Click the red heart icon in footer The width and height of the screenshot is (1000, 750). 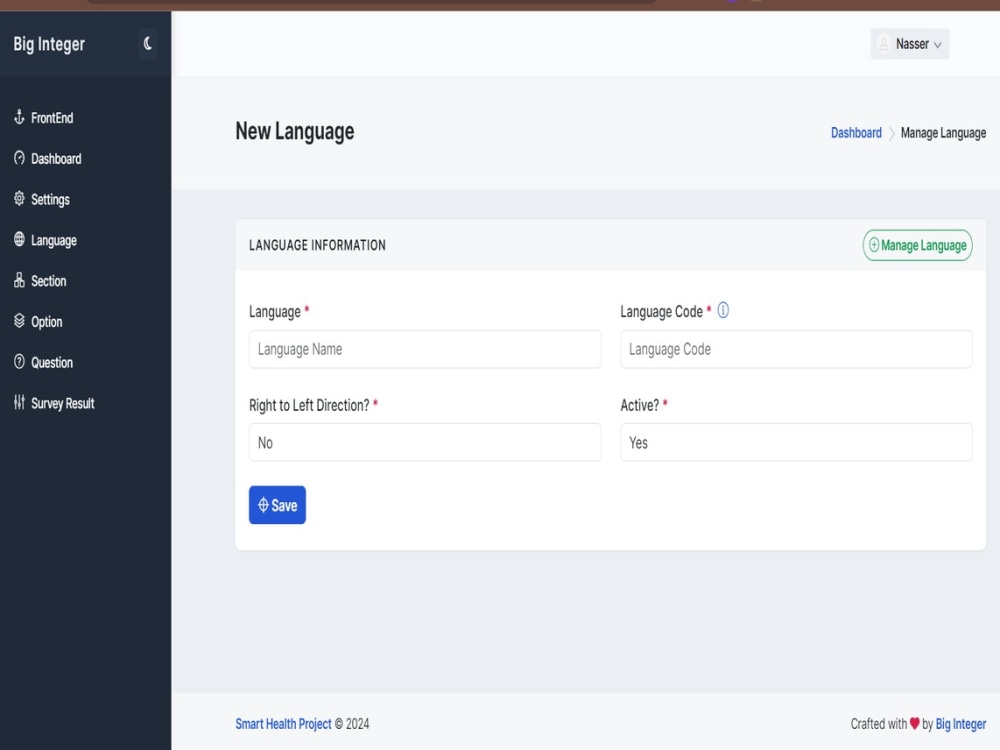click(x=914, y=724)
